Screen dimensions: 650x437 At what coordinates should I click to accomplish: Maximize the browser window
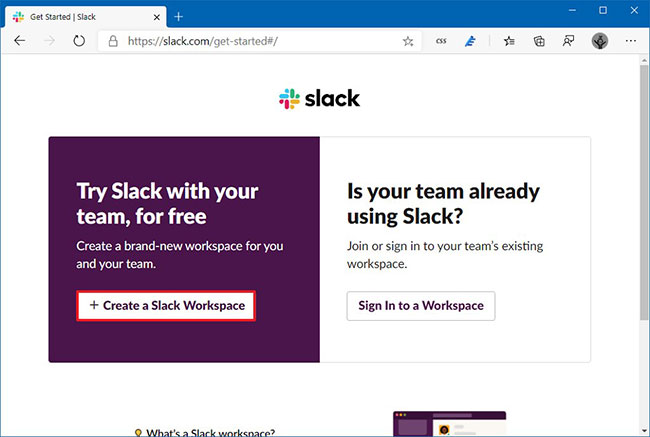(603, 10)
